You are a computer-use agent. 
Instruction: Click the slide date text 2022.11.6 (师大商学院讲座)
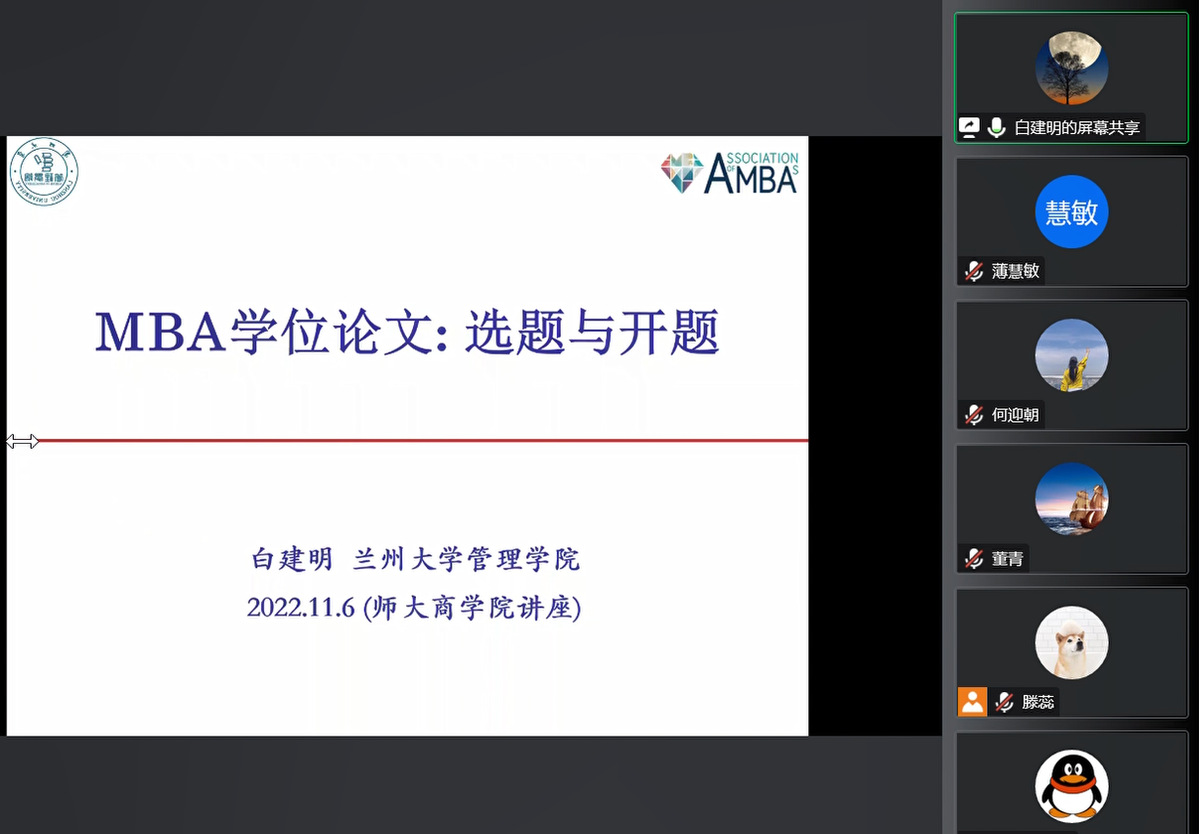pos(413,607)
